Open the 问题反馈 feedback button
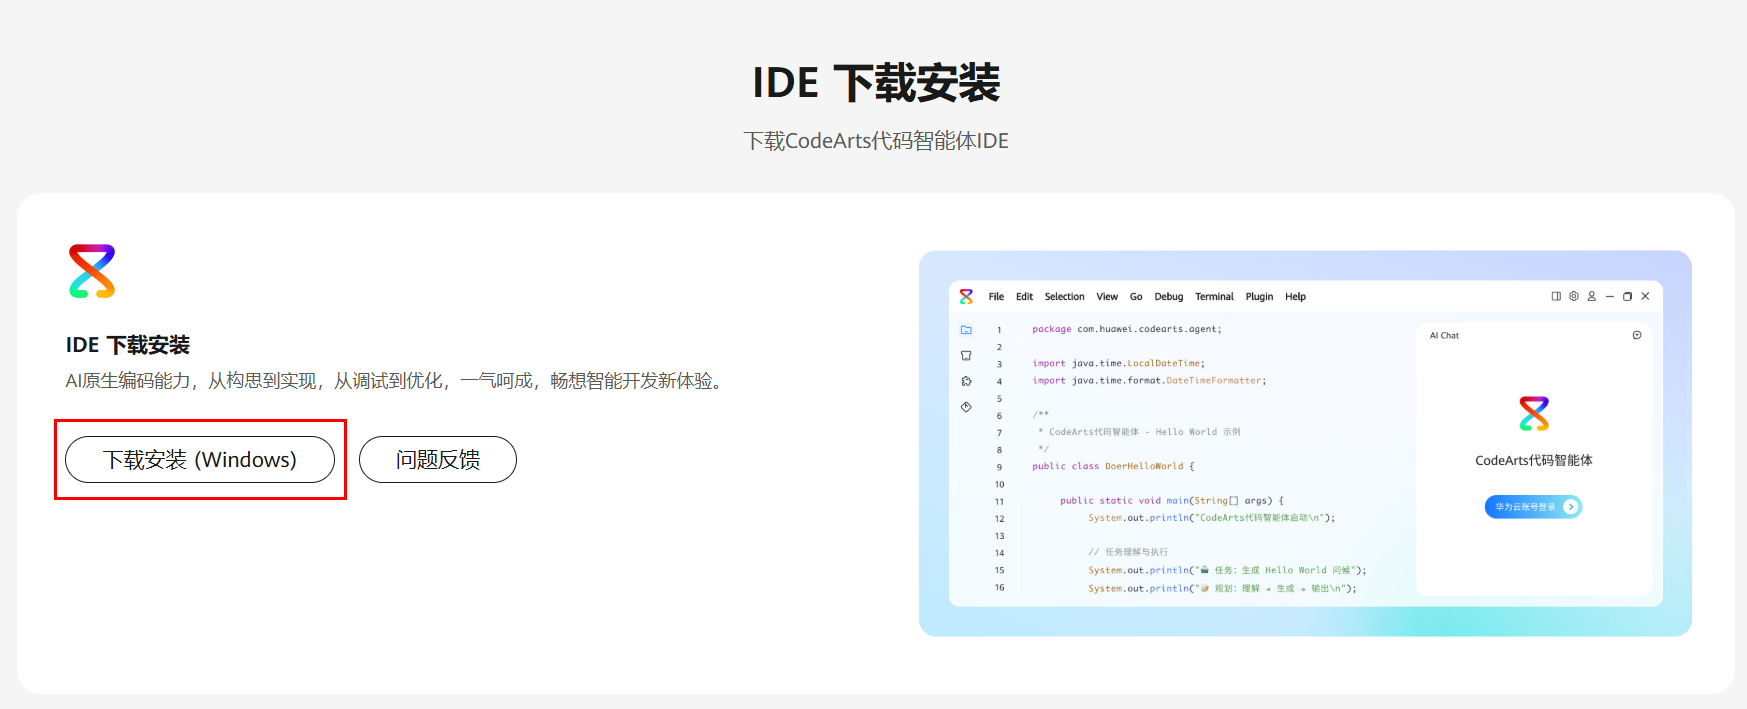Viewport: 1747px width, 709px height. click(x=438, y=460)
